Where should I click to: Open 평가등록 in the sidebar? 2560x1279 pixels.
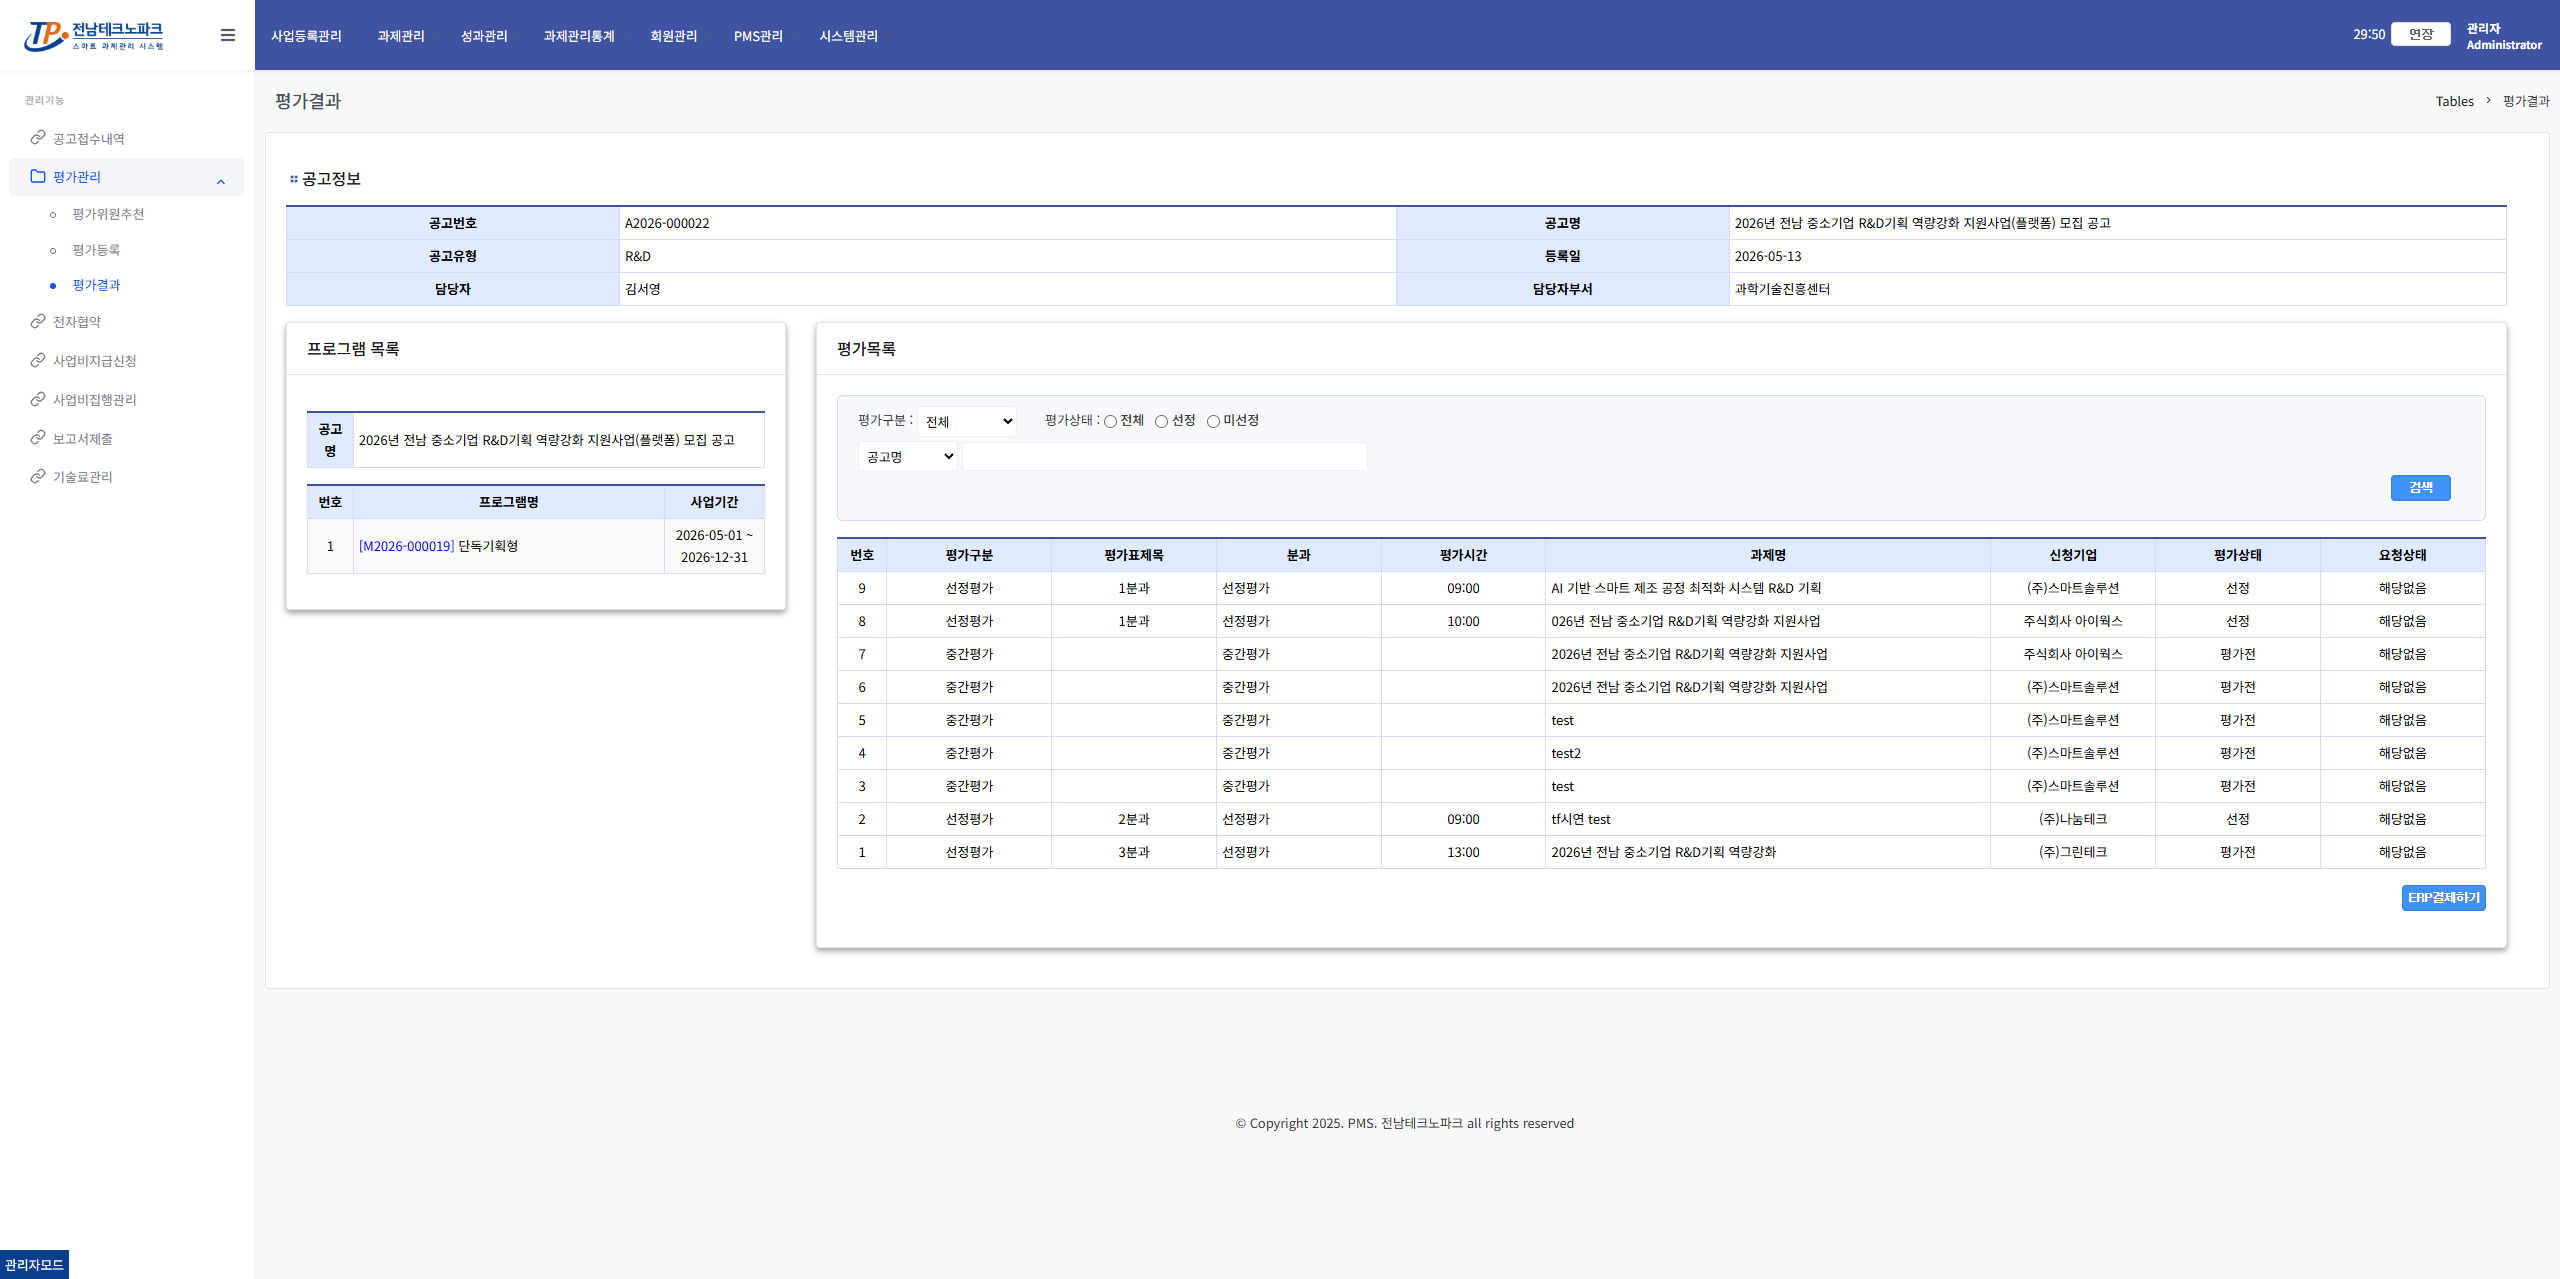[x=96, y=250]
